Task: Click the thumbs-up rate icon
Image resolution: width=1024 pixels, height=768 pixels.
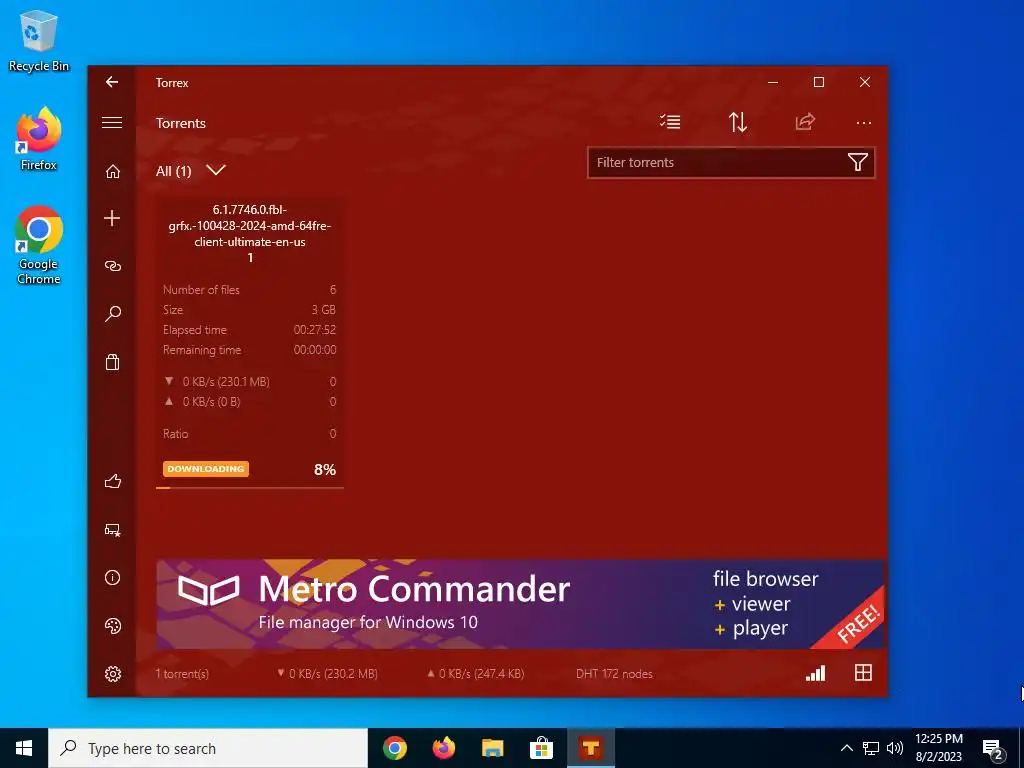Action: click(112, 481)
